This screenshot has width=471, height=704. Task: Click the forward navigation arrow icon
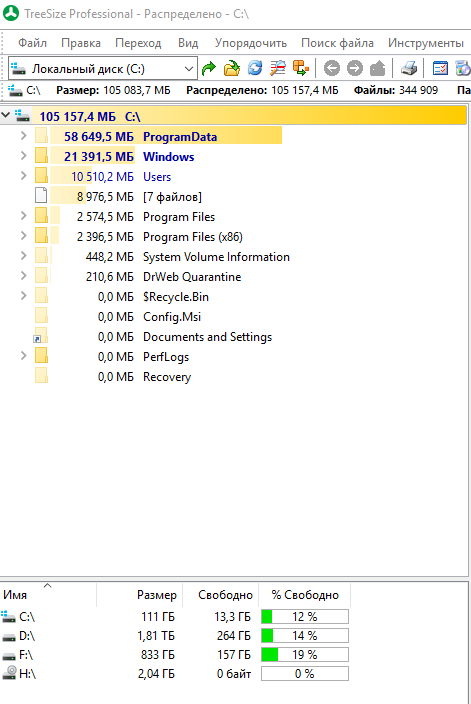click(x=355, y=69)
